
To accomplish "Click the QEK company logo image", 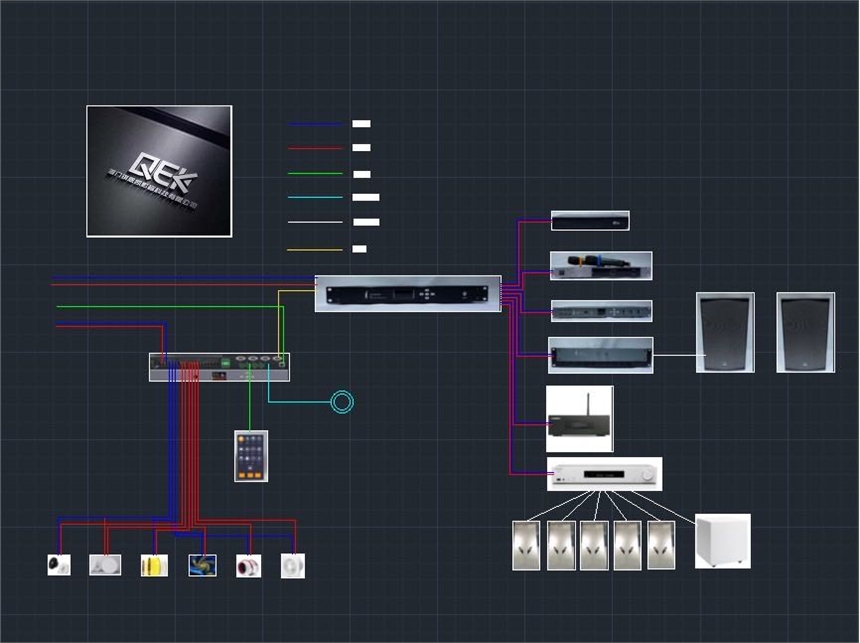I will pos(159,171).
